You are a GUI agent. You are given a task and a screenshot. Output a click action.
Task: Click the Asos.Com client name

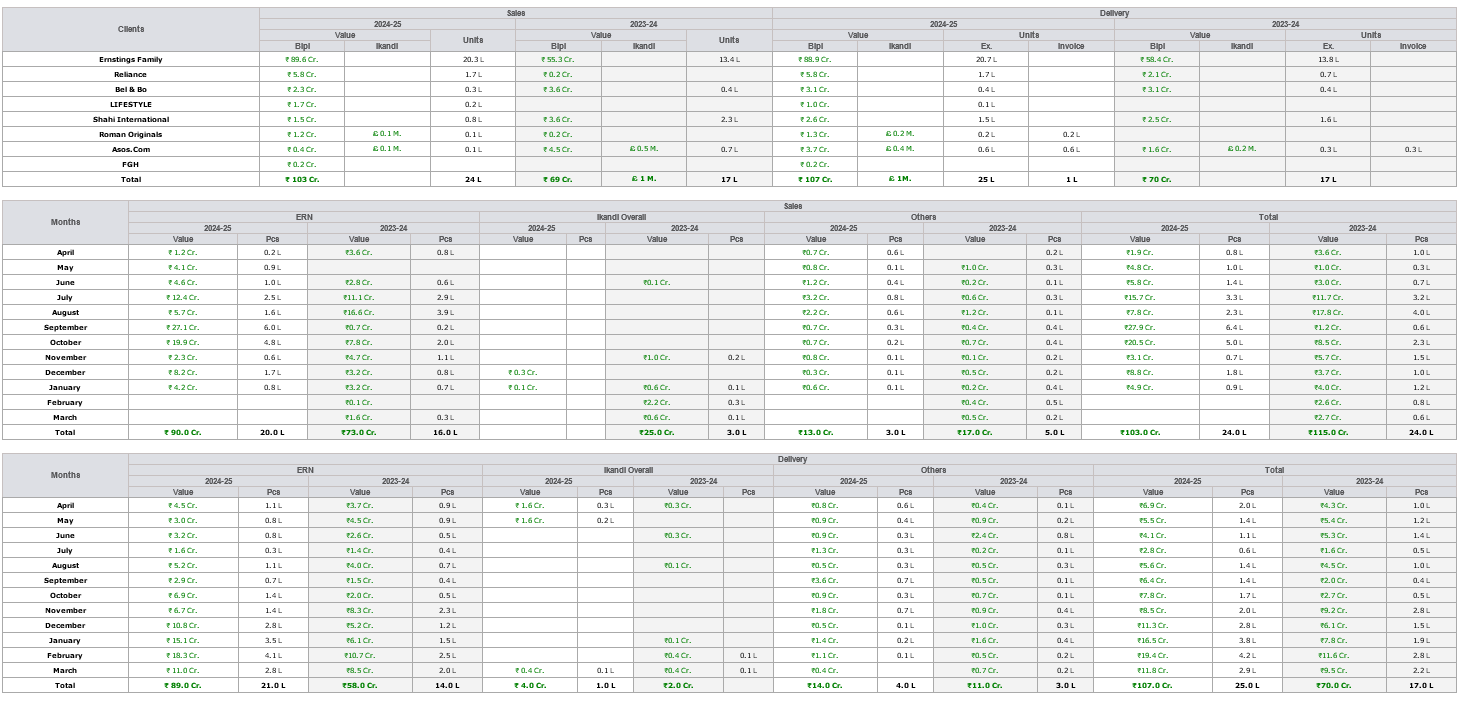click(x=130, y=149)
